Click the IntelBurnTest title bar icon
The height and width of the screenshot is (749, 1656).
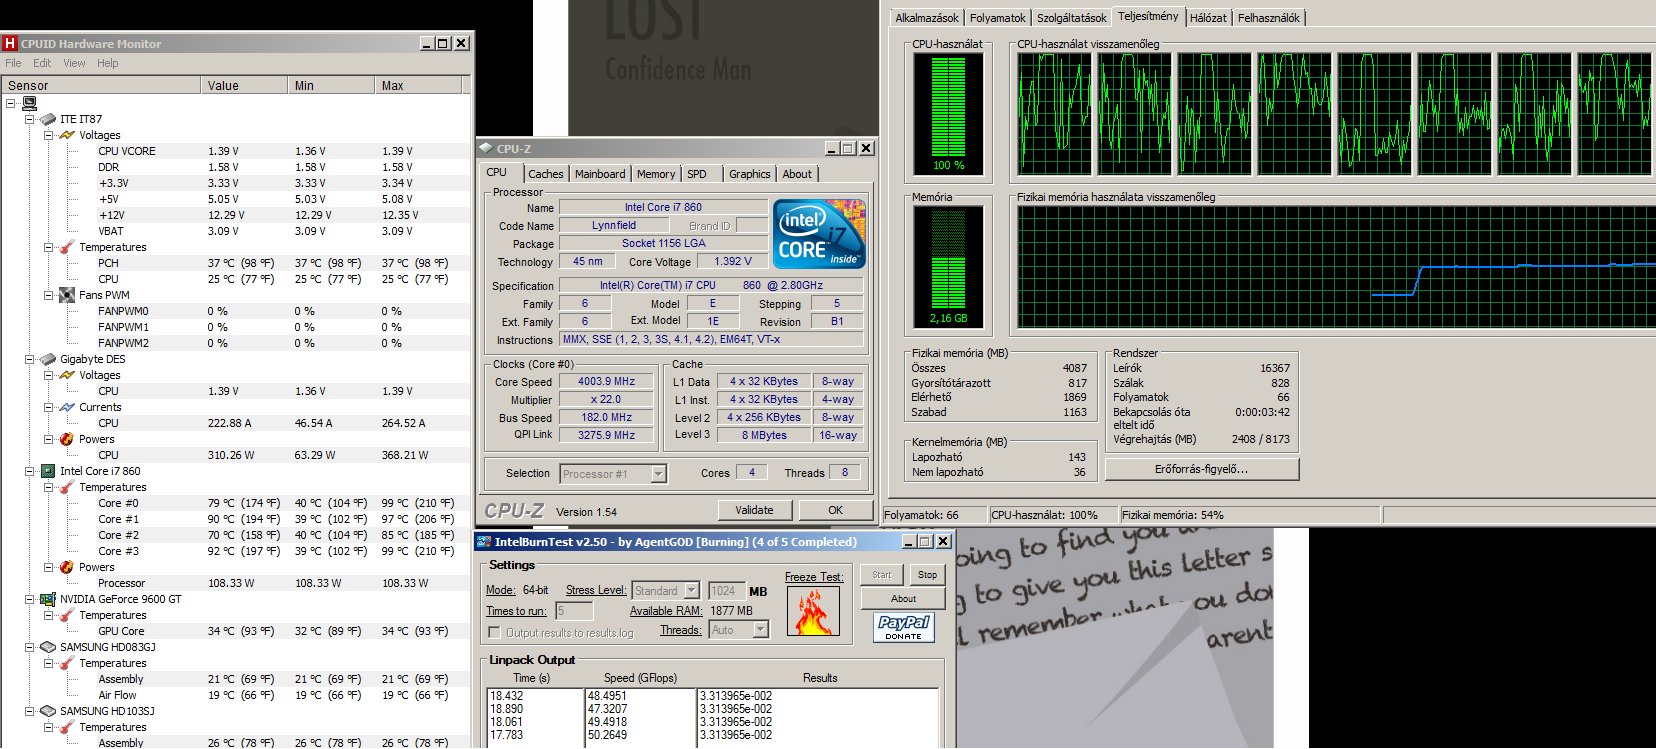pyautogui.click(x=483, y=541)
